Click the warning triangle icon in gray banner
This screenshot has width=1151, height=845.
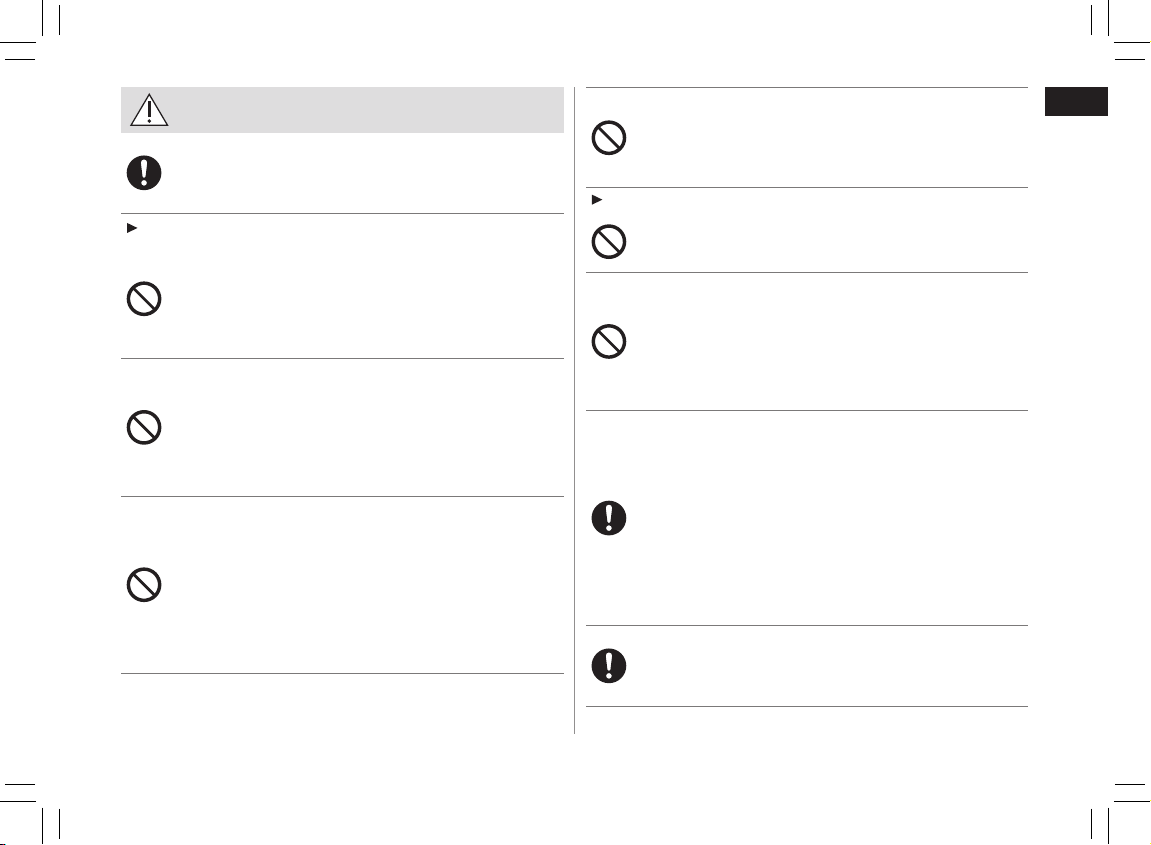[149, 110]
